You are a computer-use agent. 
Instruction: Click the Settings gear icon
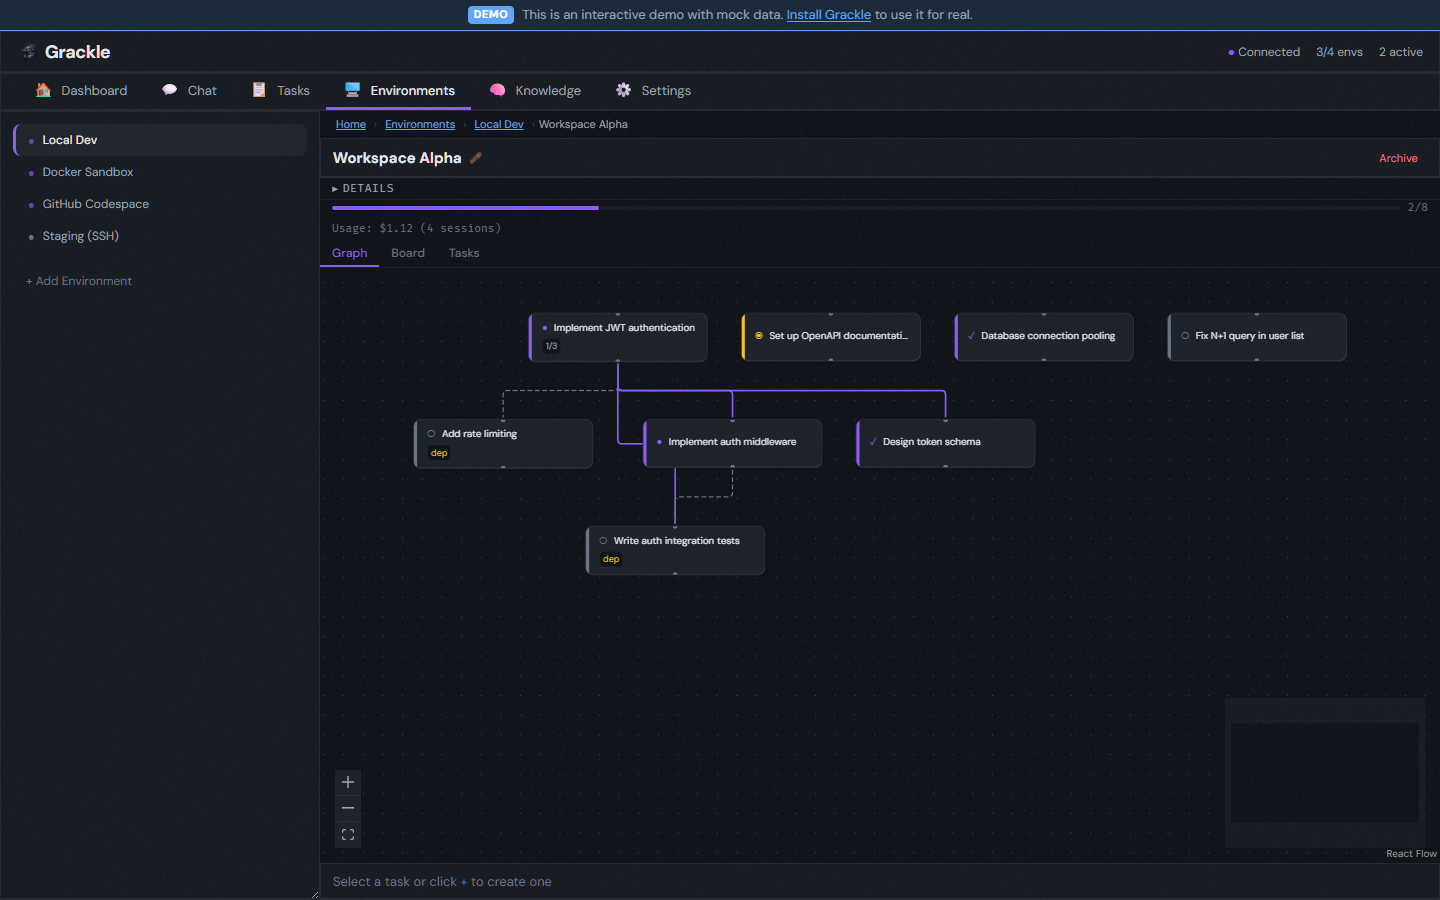623,90
